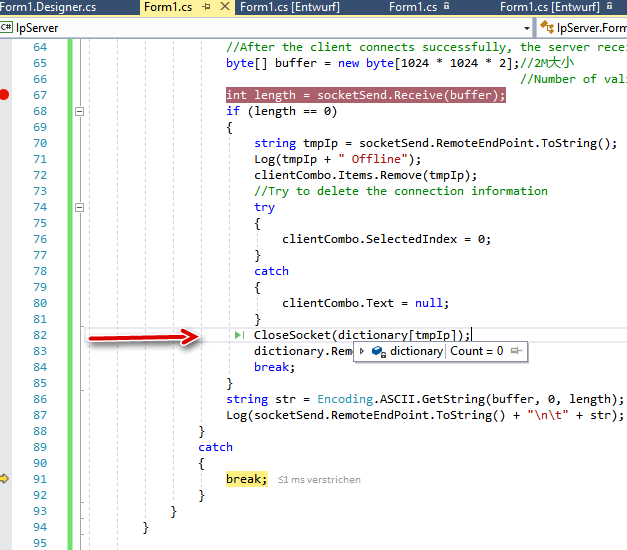Screen dimensions: 627x550
Task: Click the catch keyword on line 89
Action: [215, 447]
